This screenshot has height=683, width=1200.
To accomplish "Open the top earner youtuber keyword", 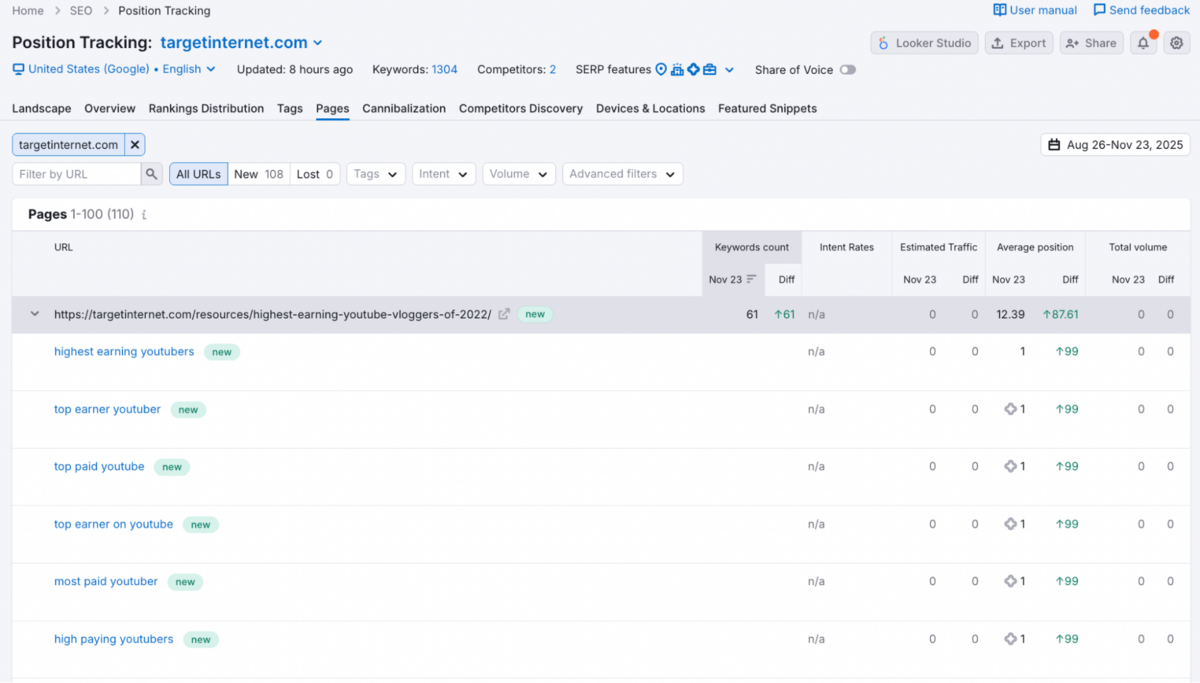I will click(x=107, y=409).
